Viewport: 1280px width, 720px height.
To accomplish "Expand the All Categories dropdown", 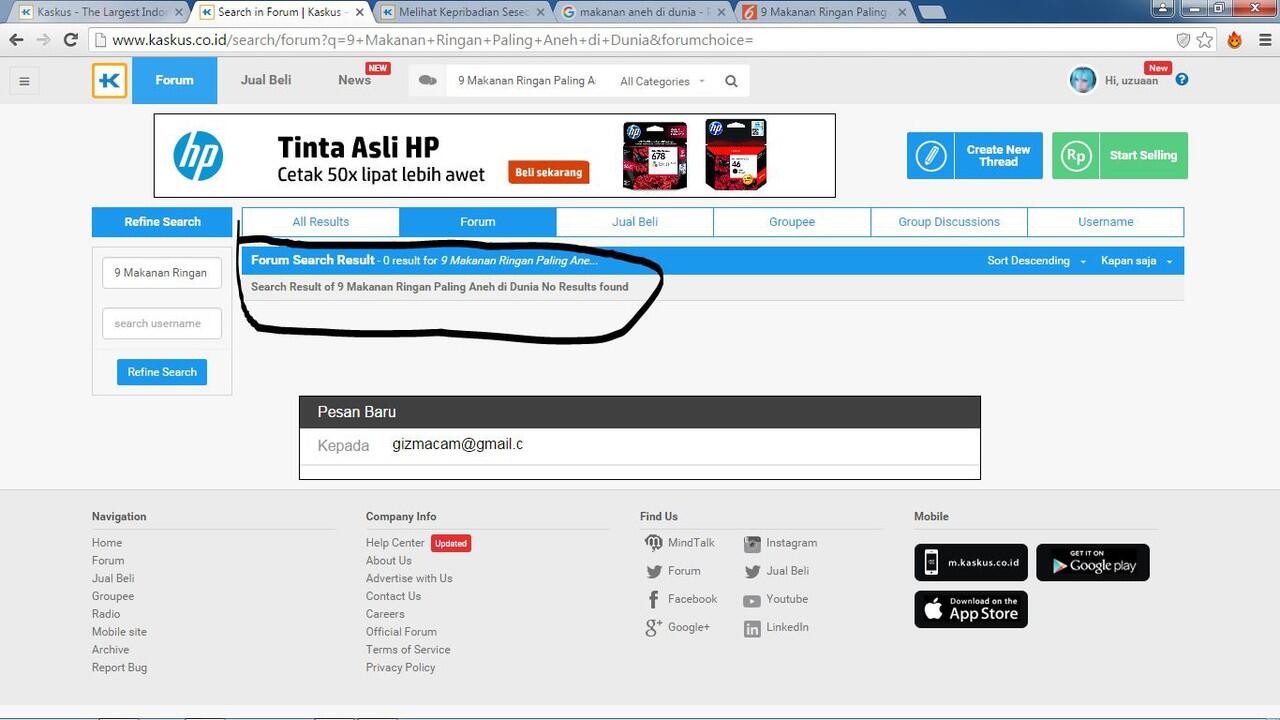I will click(662, 81).
